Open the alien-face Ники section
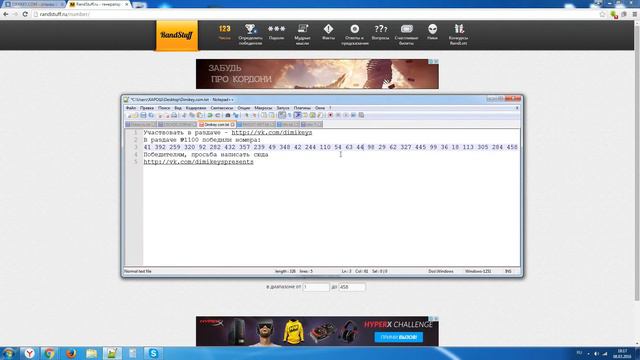 [433, 33]
